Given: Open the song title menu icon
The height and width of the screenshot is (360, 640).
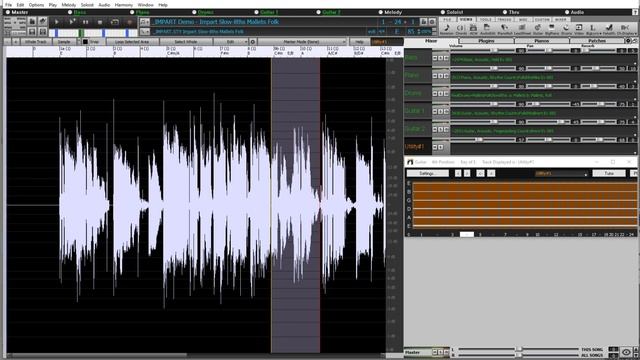Looking at the screenshot, I should click(x=145, y=22).
